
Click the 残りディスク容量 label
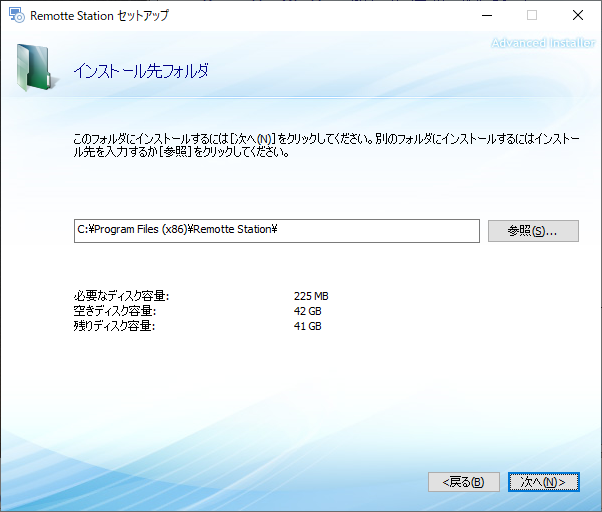pyautogui.click(x=114, y=326)
